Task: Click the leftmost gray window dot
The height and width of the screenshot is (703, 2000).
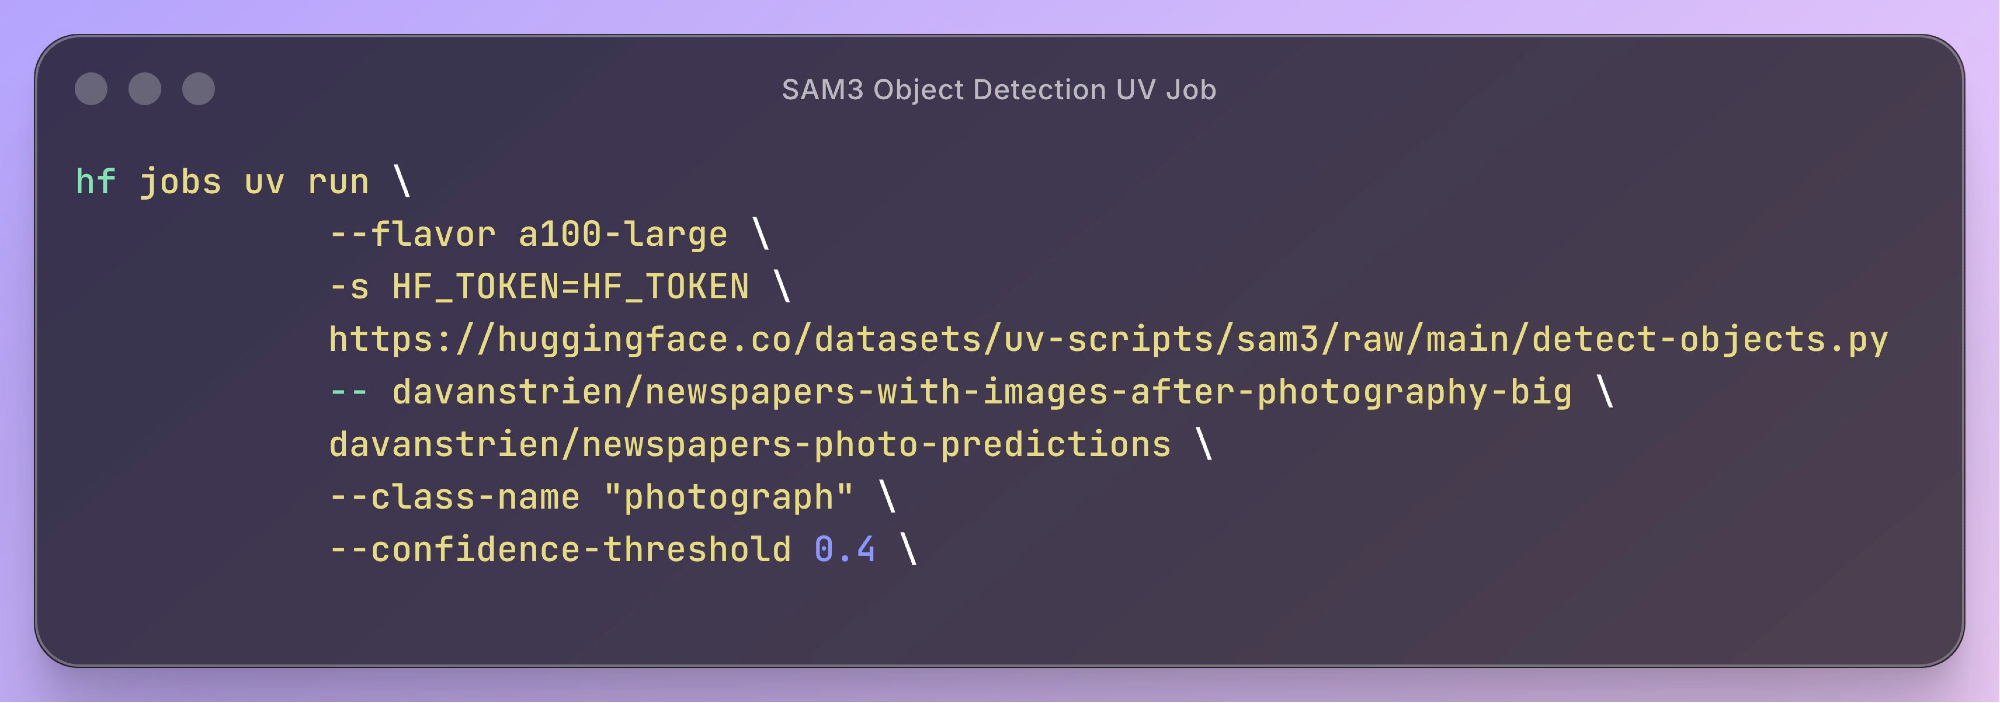Action: point(91,89)
